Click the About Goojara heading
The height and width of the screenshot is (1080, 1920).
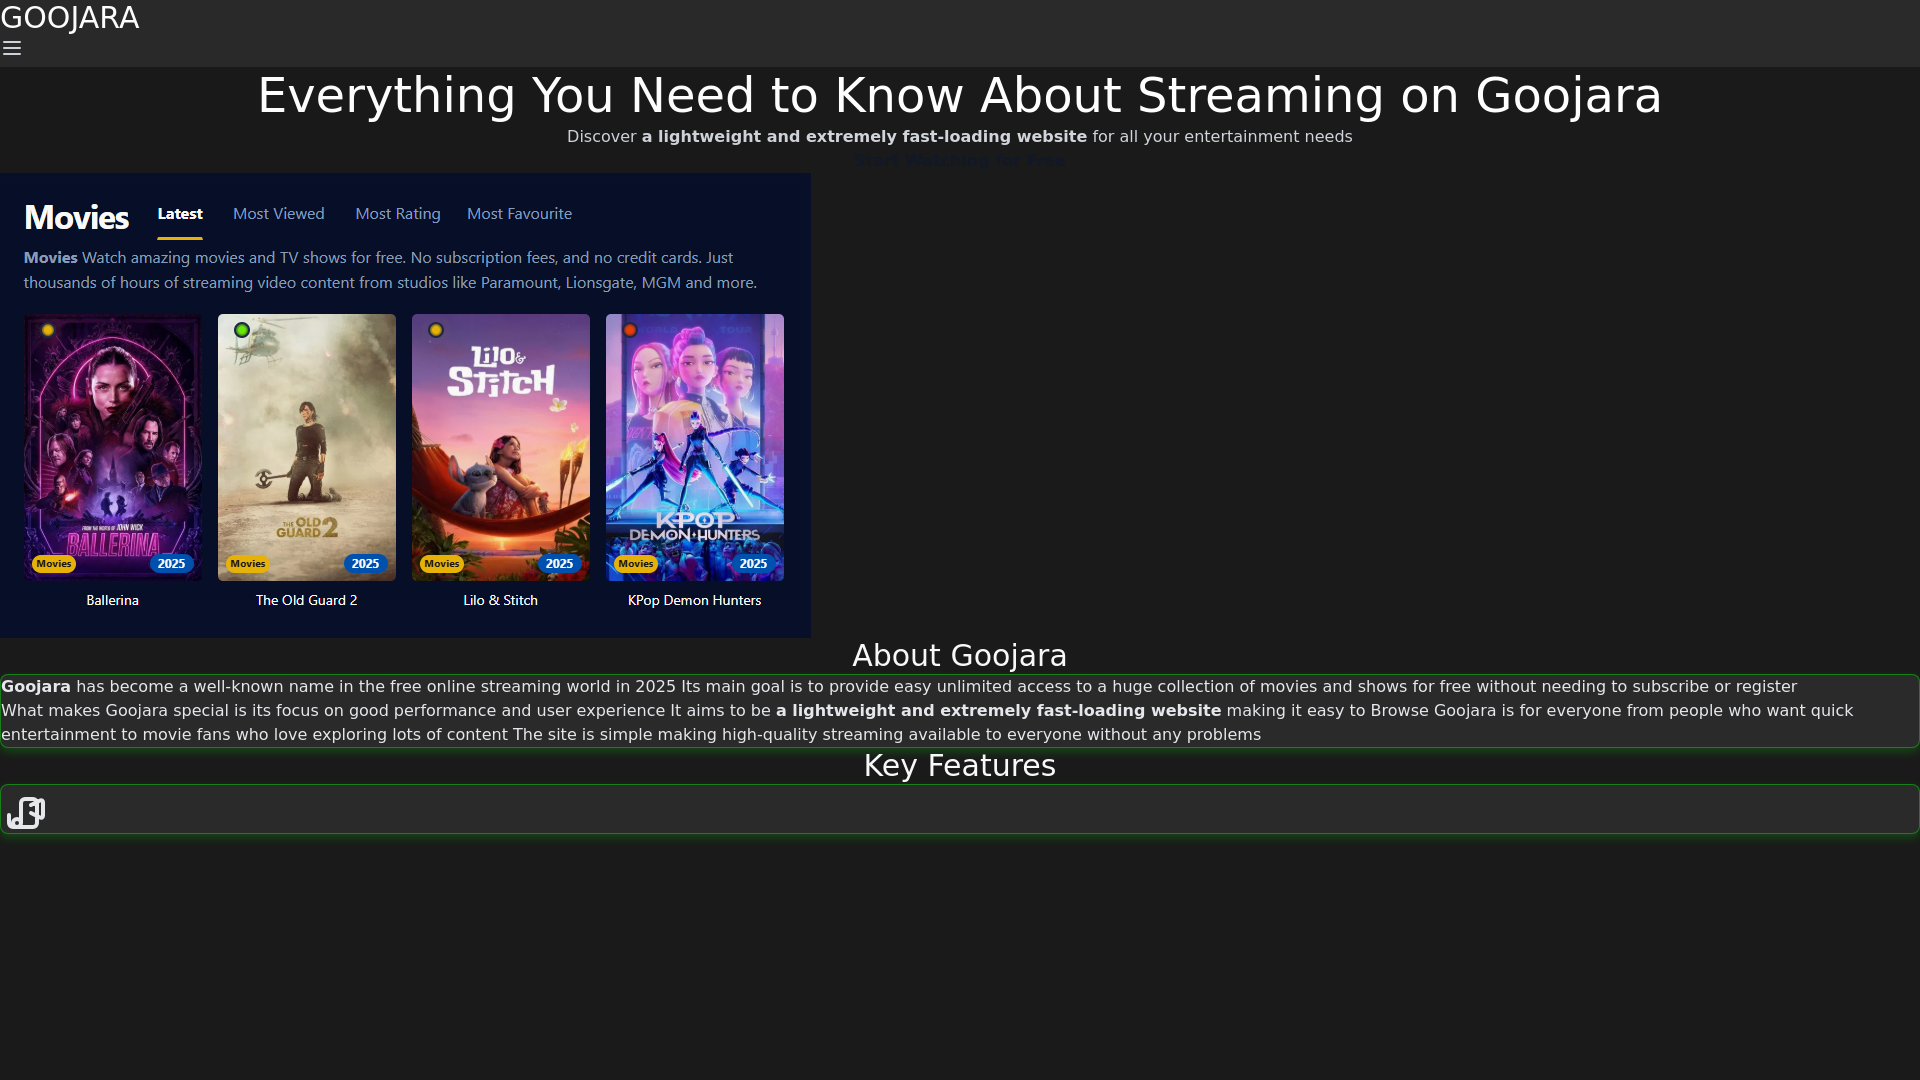click(960, 656)
